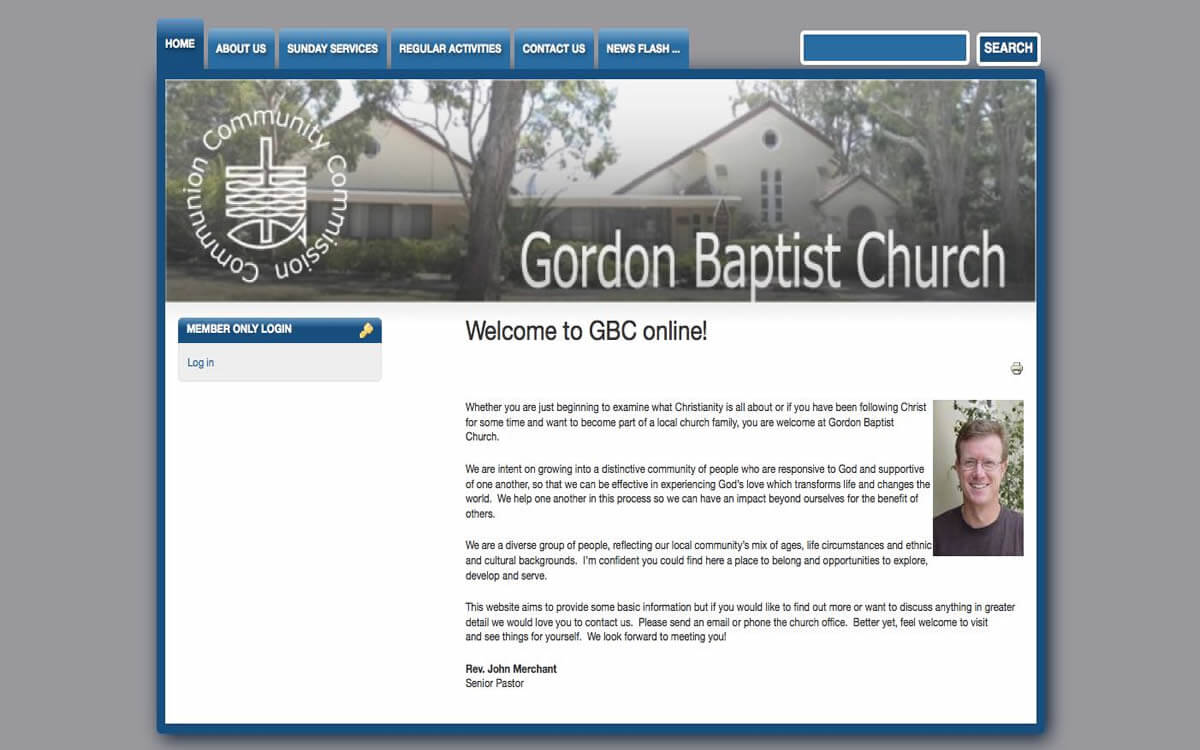Viewport: 1200px width, 750px height.
Task: Open the Home tab
Action: tap(180, 45)
